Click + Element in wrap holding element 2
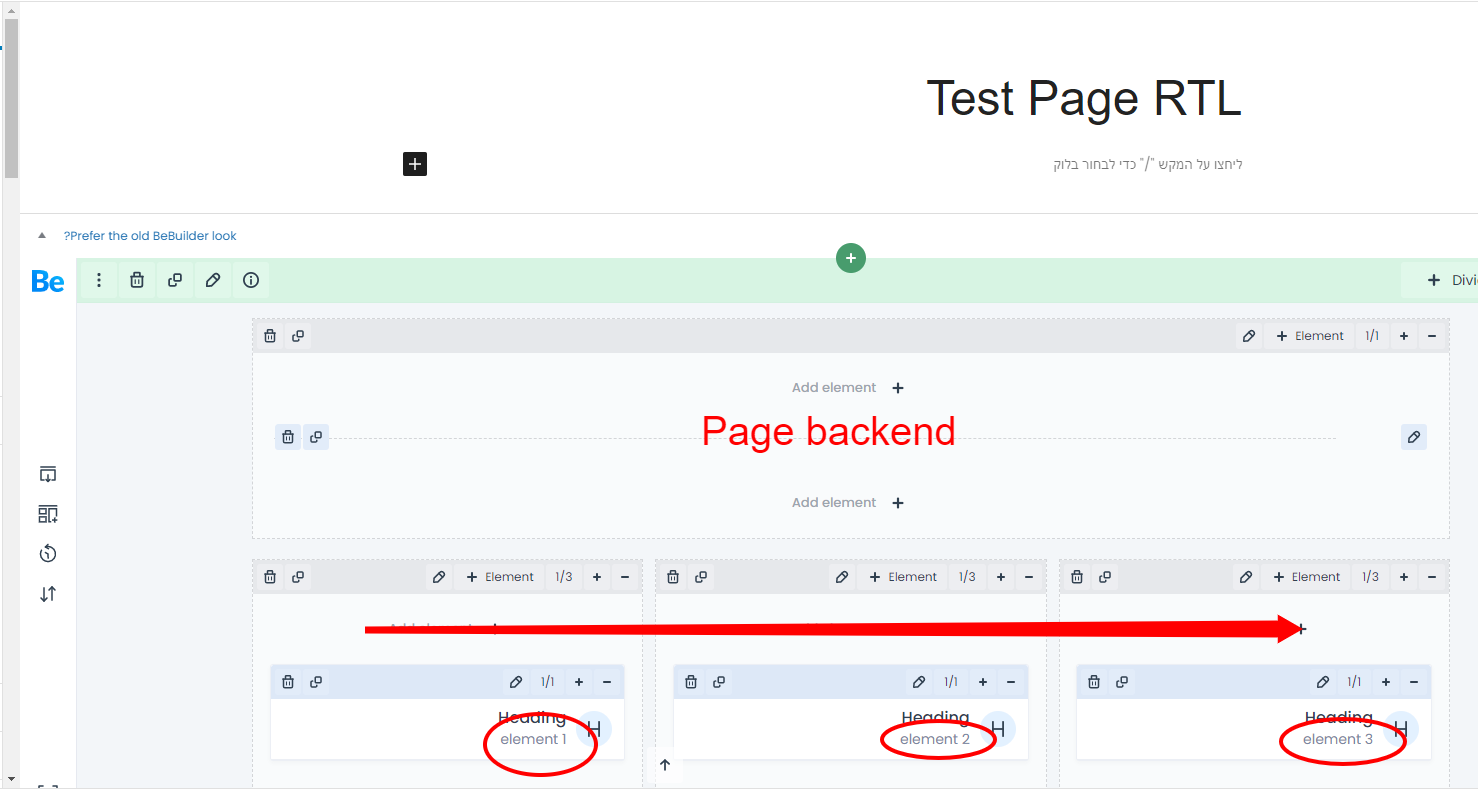Viewport: 1478px width, 790px height. click(903, 577)
